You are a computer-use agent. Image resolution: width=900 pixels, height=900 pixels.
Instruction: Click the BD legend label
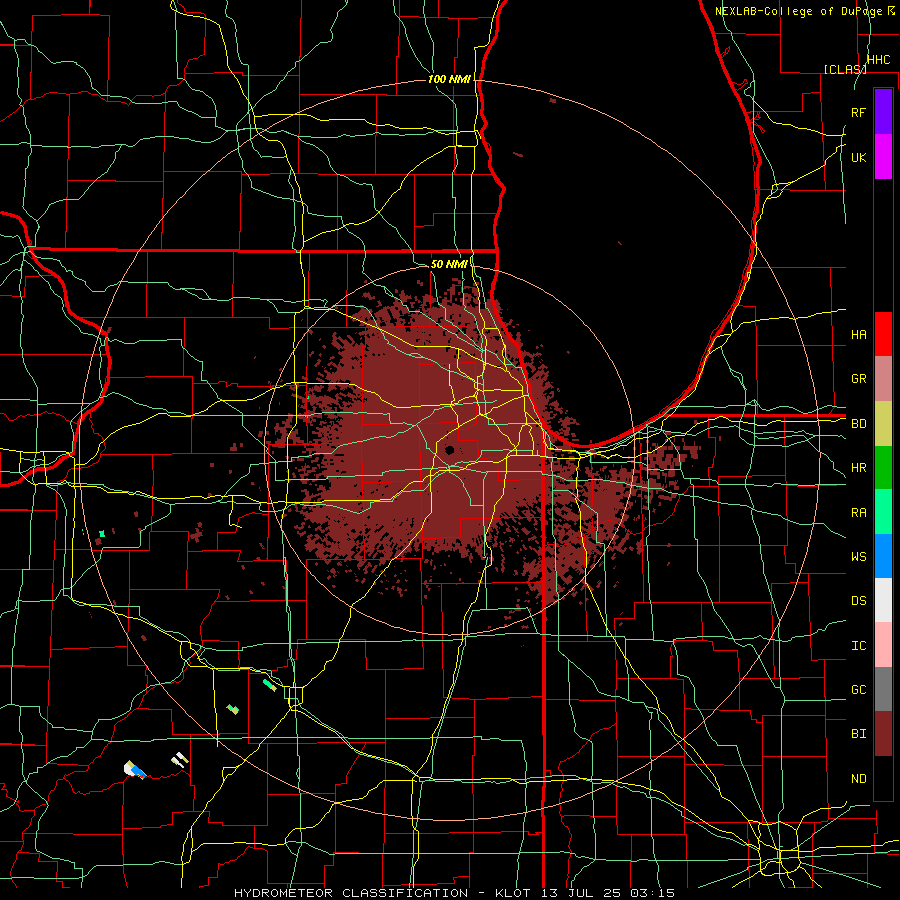(x=859, y=424)
